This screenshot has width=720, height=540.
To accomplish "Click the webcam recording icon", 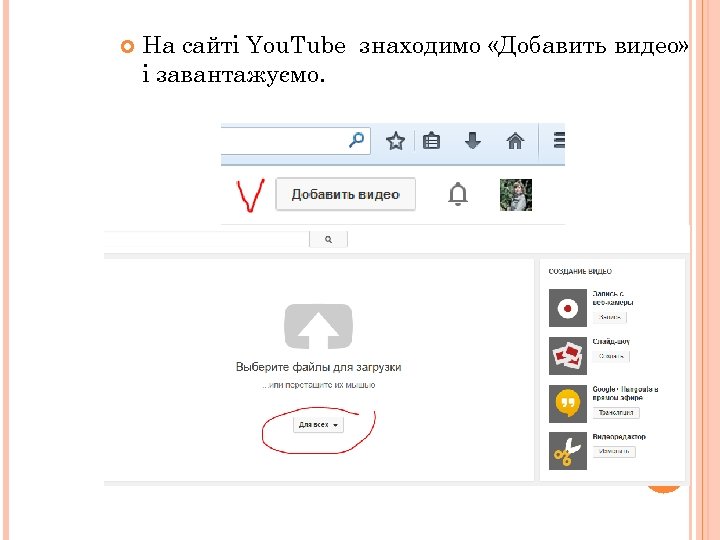I will point(568,308).
